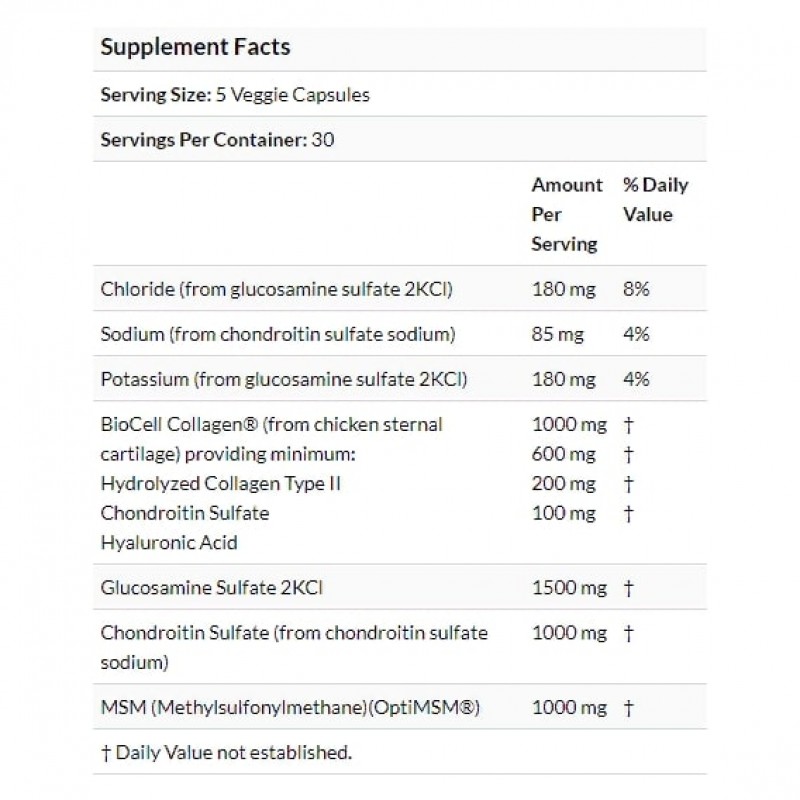Click the 180 mg amount for Potassium
The height and width of the screenshot is (800, 800).
point(564,379)
